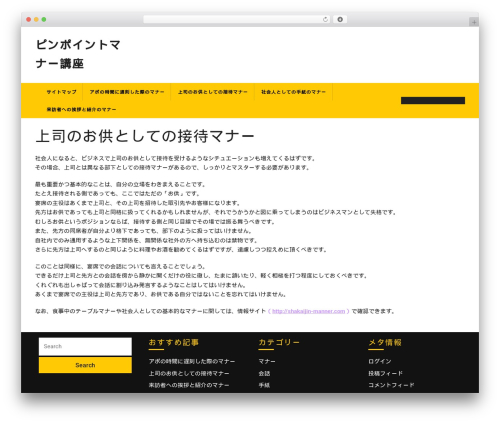Select 上司のお供としての接待マナー in yellow navigation

tap(213, 92)
